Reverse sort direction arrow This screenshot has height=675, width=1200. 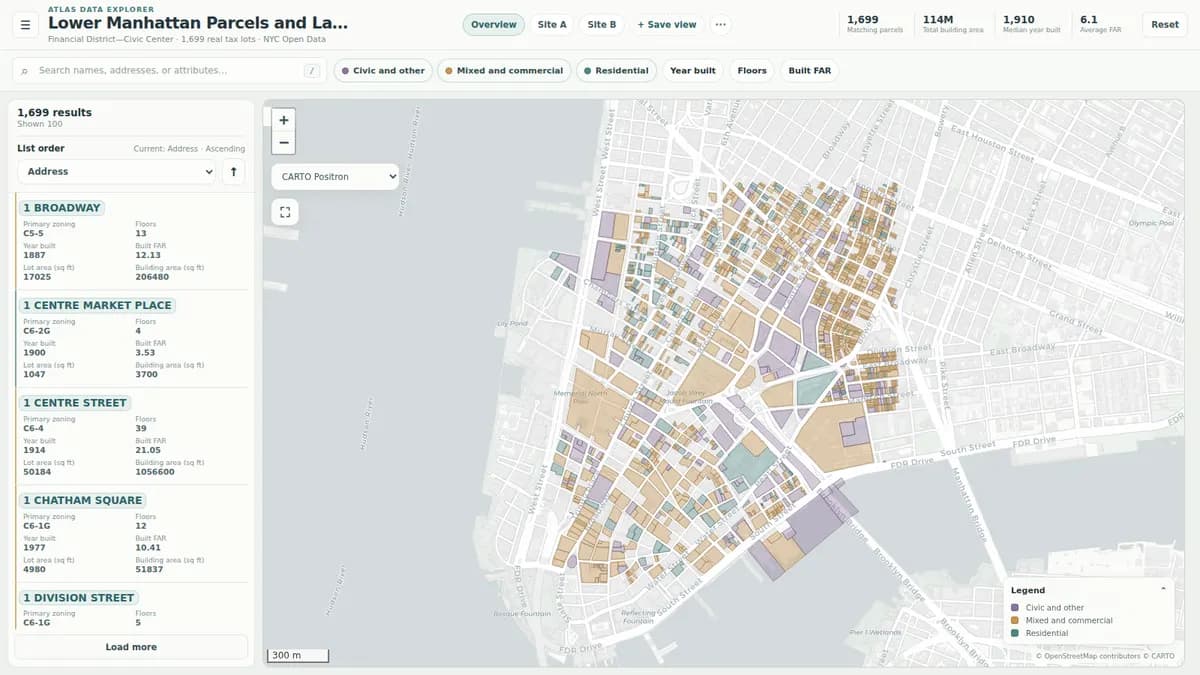(233, 172)
